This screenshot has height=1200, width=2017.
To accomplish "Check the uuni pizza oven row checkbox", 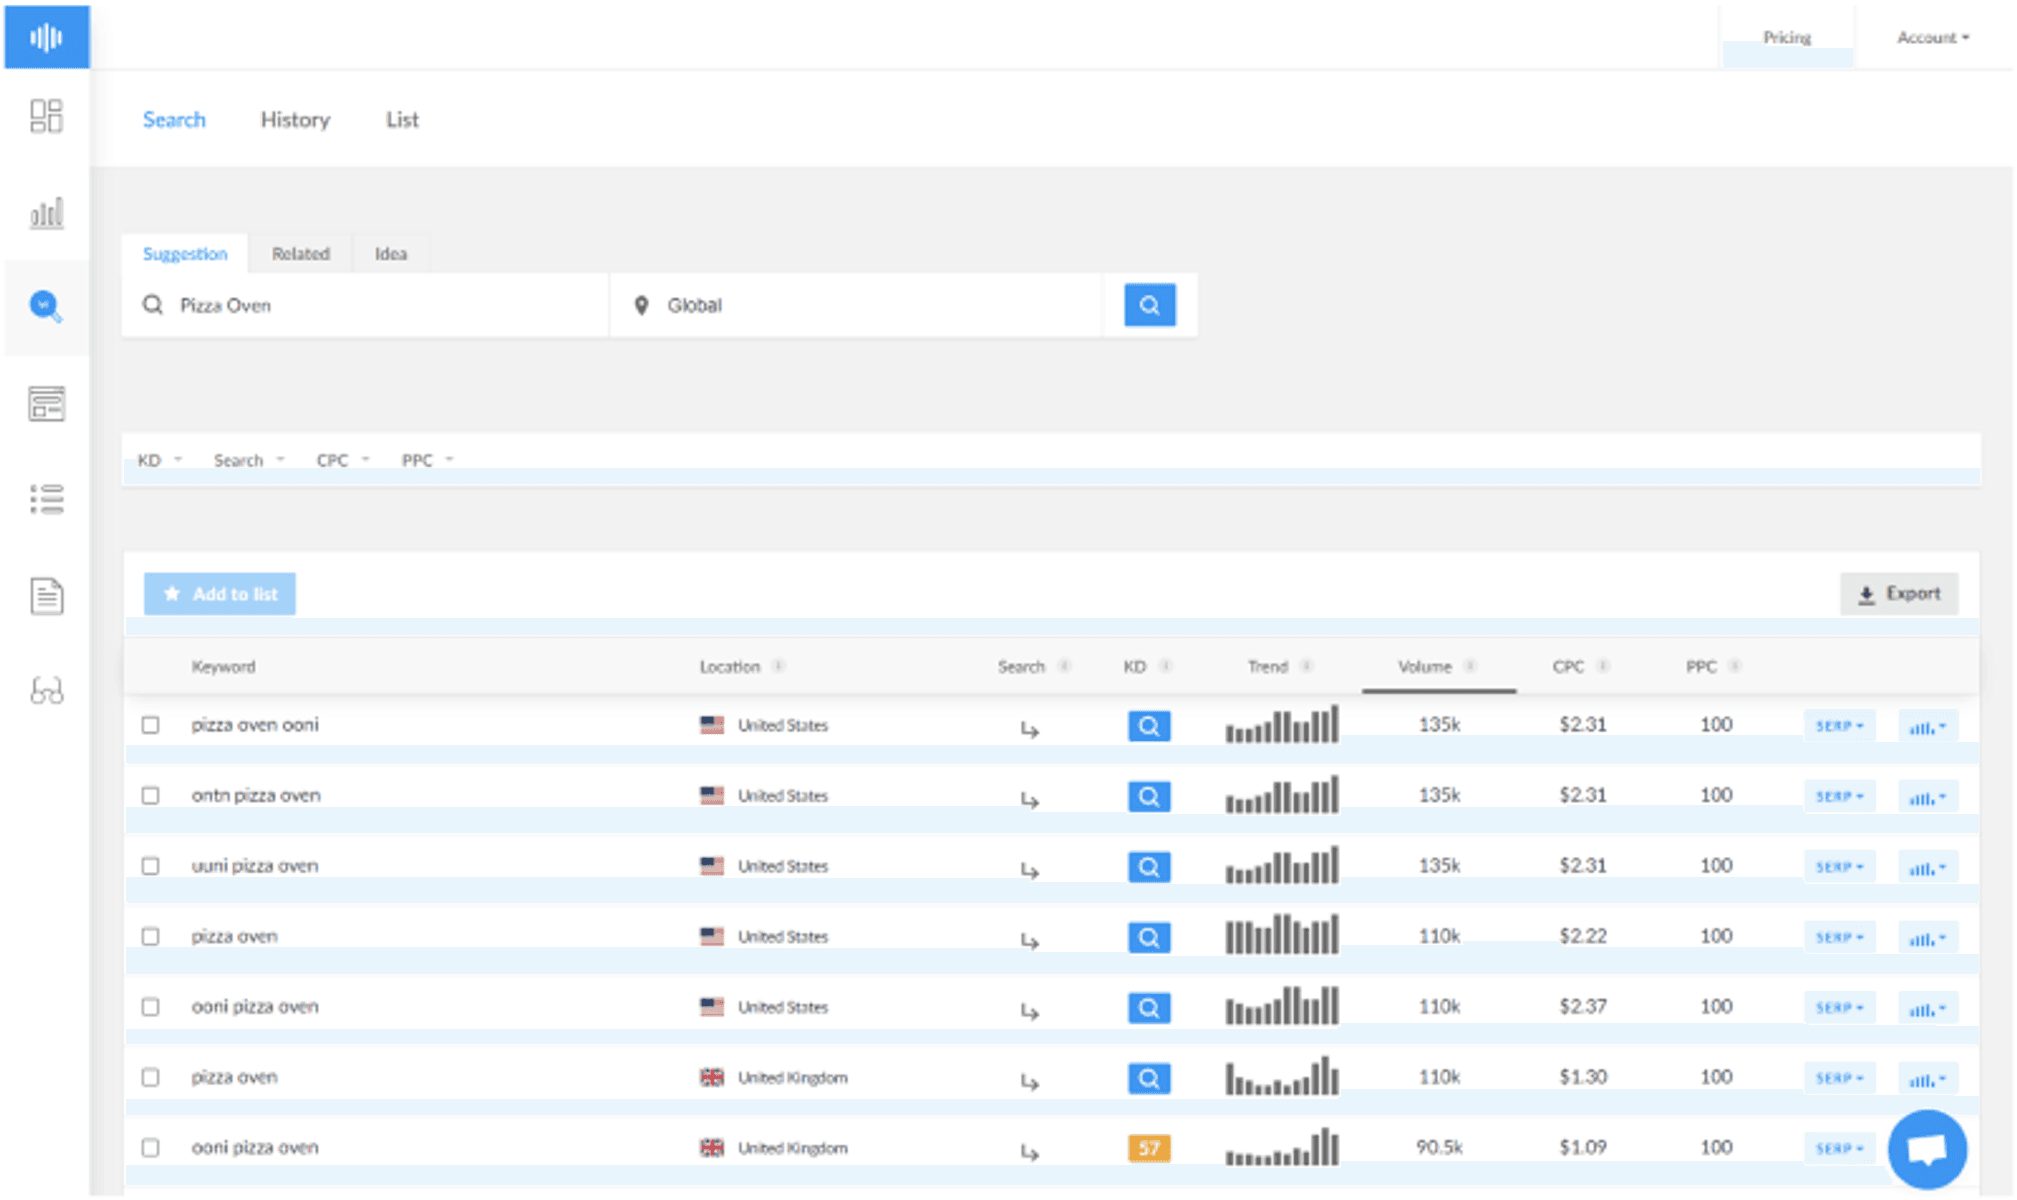I will pos(150,866).
